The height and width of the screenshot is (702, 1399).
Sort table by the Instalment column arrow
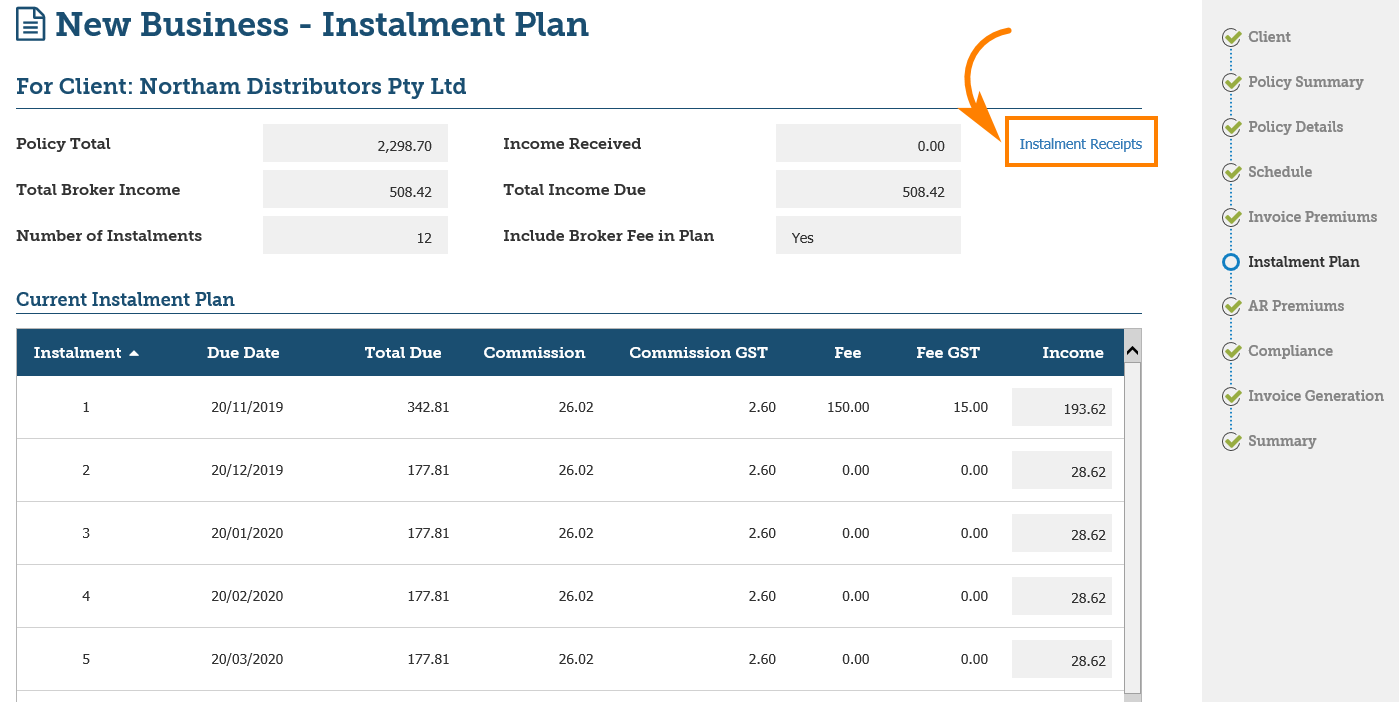[x=134, y=353]
